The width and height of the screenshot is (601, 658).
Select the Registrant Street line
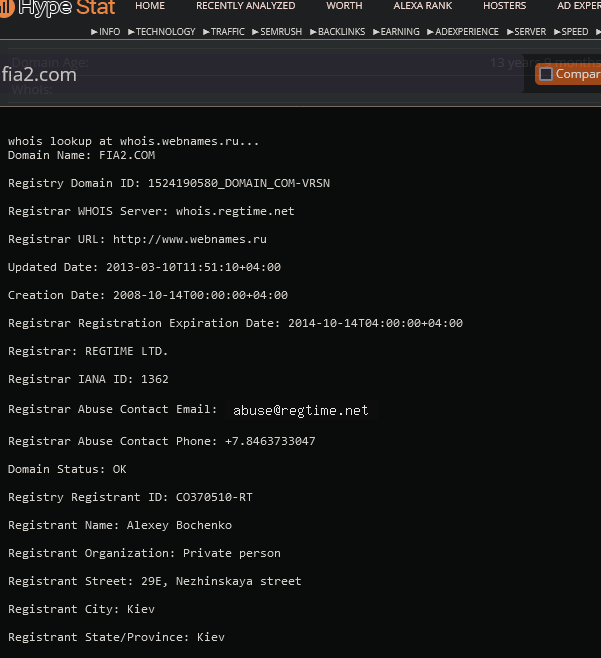[x=155, y=581]
